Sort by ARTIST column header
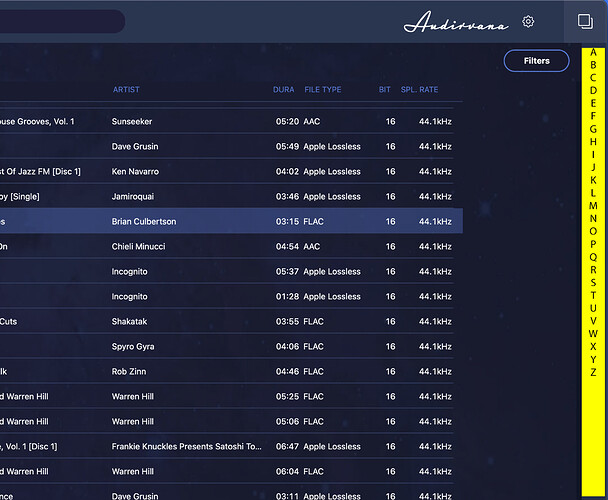The image size is (608, 500). 126,90
